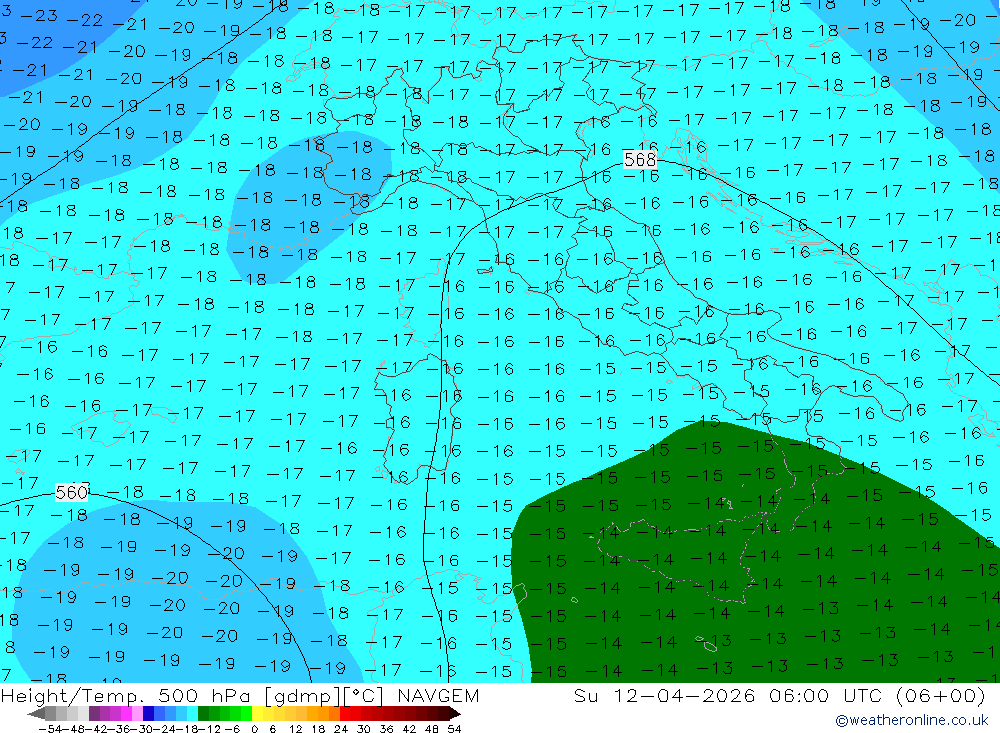This screenshot has width=1000, height=733.
Task: Select the NAVGEM model name text
Action: coord(438,695)
